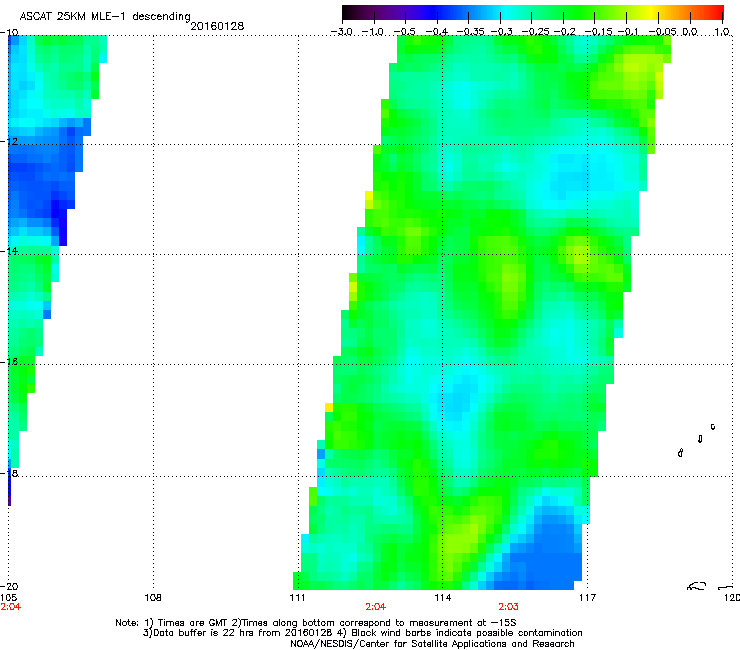Select the '-14' latitude axis label

coord(9,251)
